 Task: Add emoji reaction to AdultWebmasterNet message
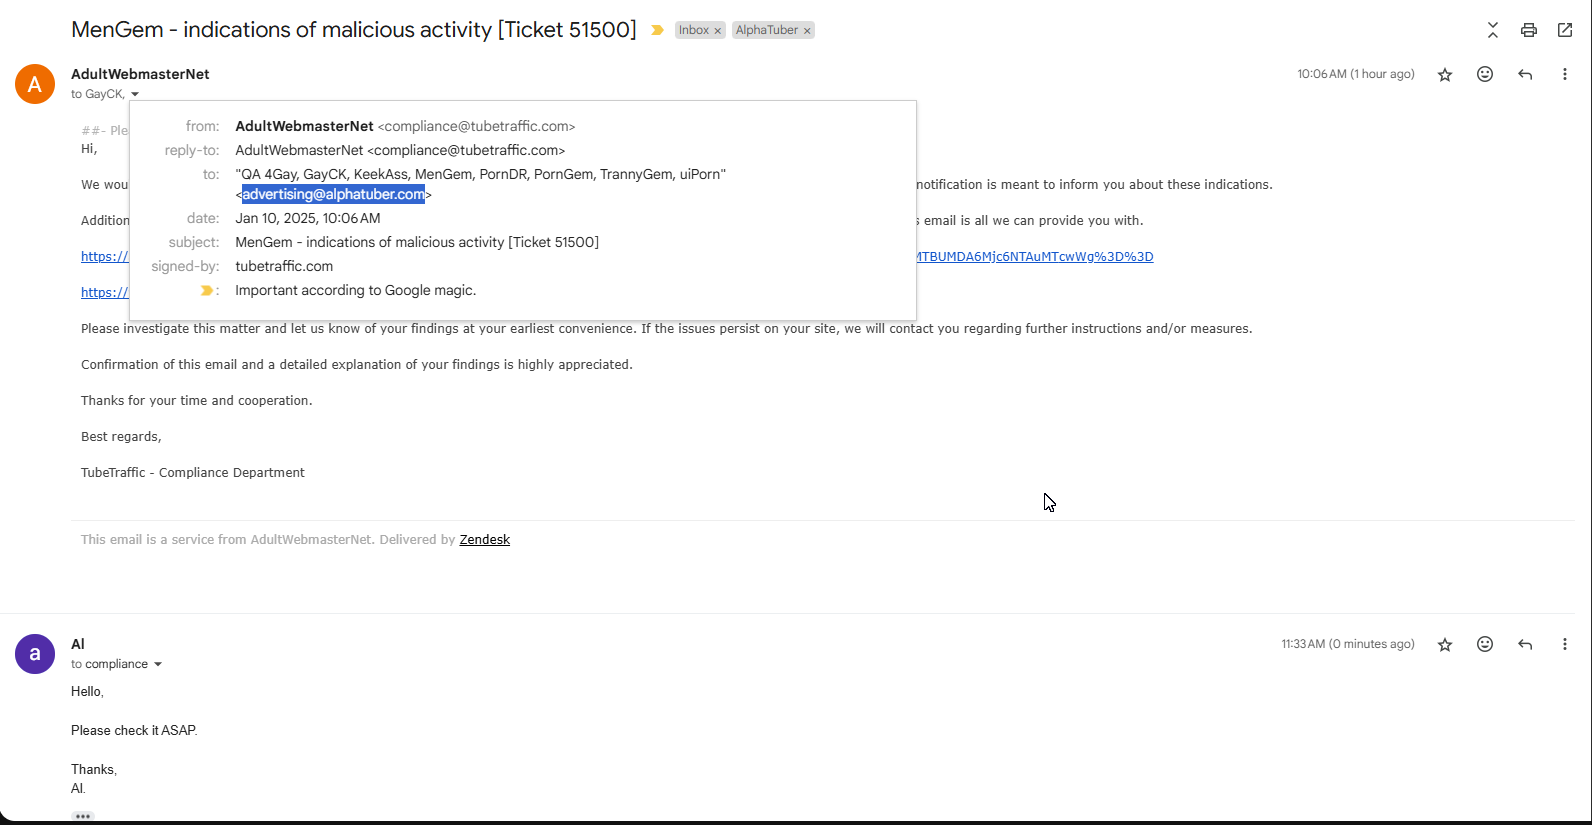tap(1485, 74)
